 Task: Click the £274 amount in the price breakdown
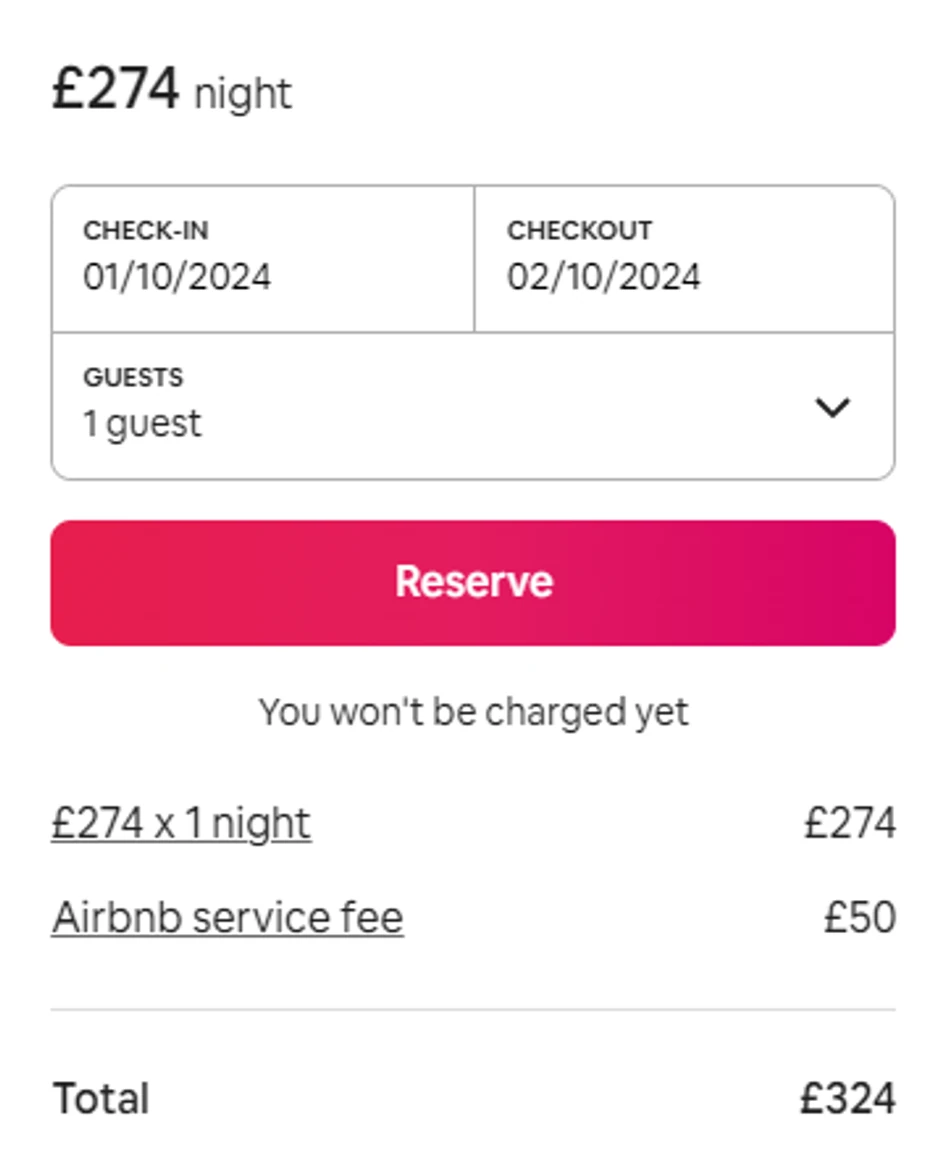pos(849,824)
